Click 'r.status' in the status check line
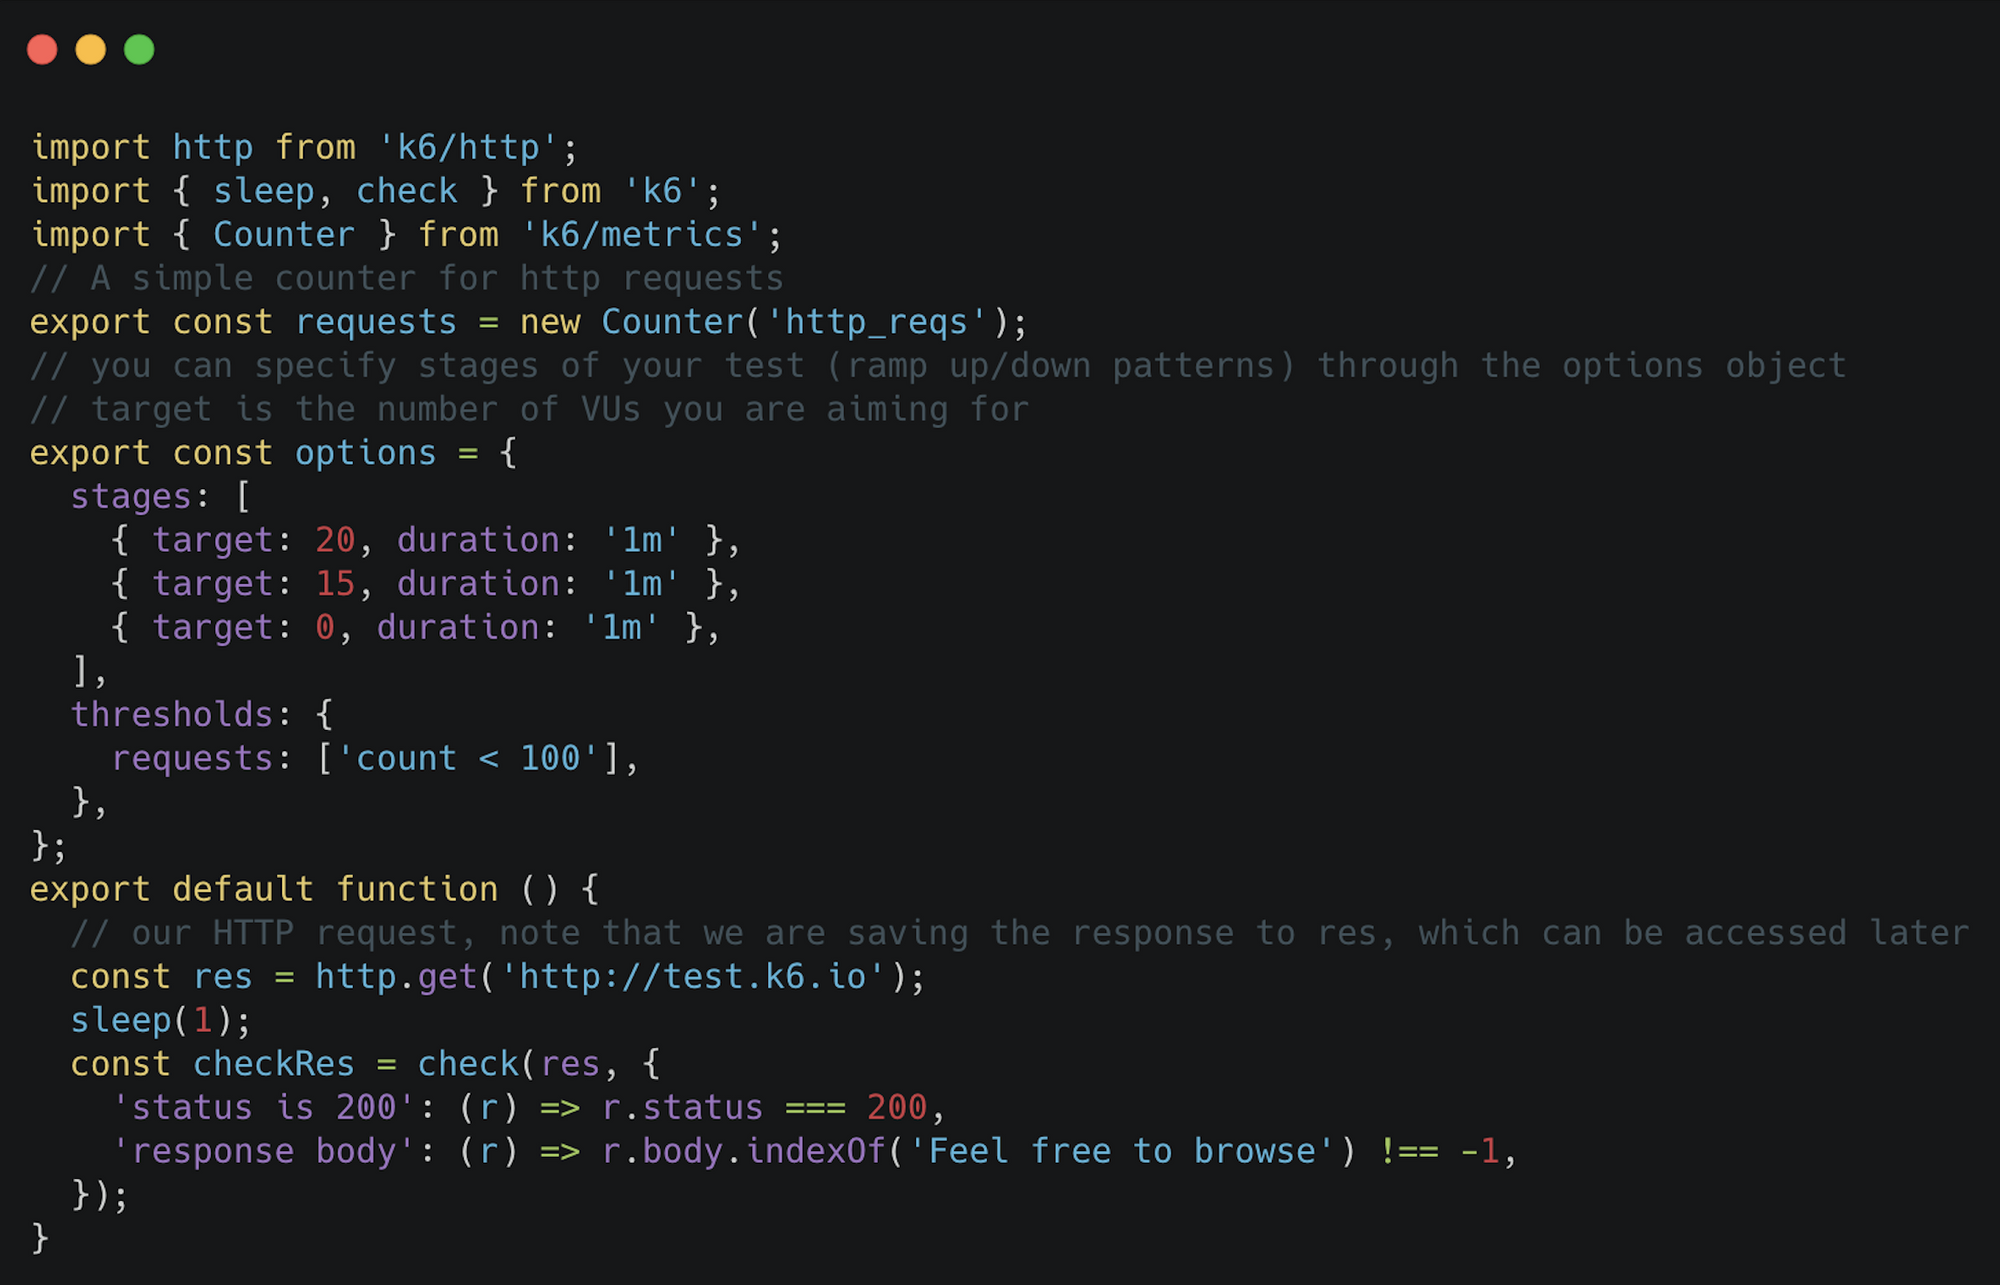 [x=682, y=1108]
